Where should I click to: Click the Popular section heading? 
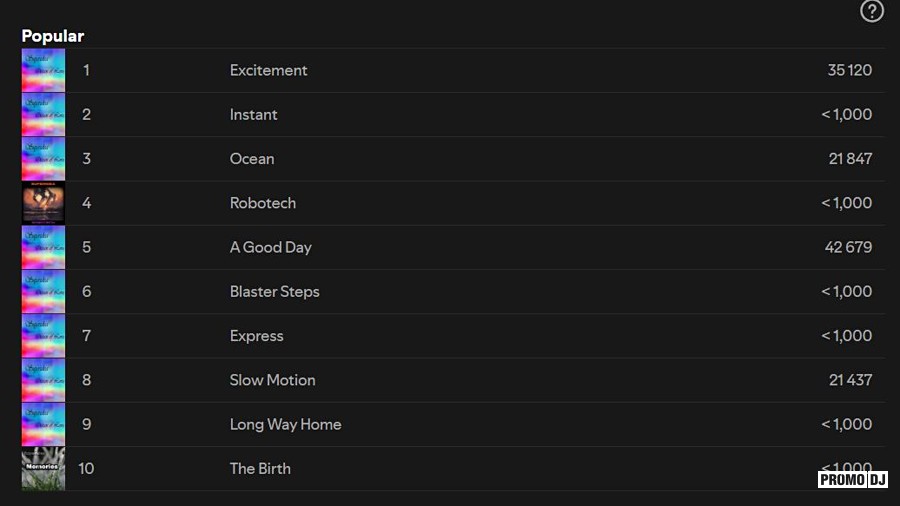(53, 36)
